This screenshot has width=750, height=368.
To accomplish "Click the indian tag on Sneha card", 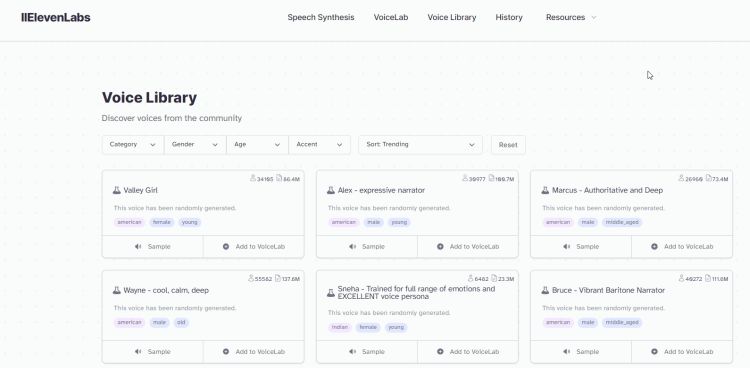I will pyautogui.click(x=340, y=328).
